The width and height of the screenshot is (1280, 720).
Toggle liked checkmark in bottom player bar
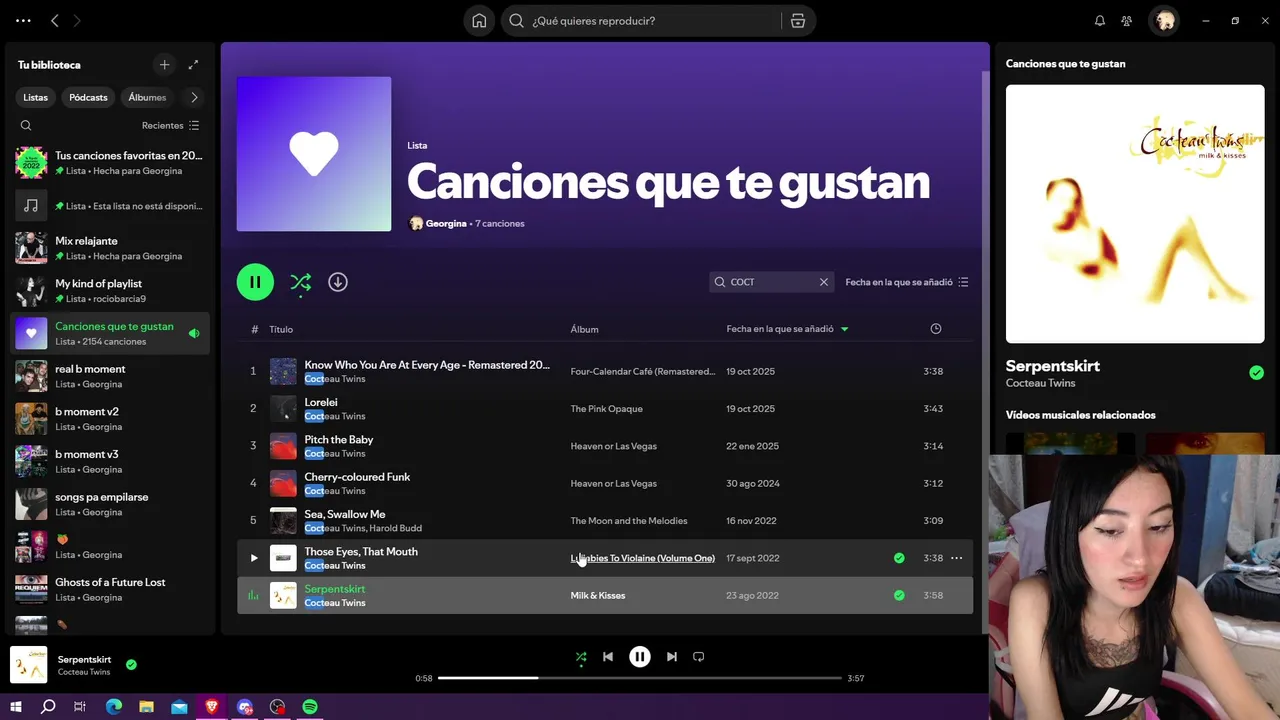click(131, 664)
